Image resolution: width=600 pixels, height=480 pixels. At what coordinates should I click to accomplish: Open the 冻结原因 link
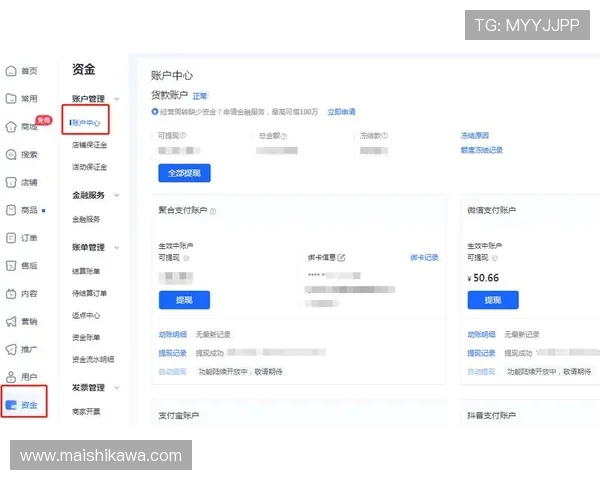[475, 136]
